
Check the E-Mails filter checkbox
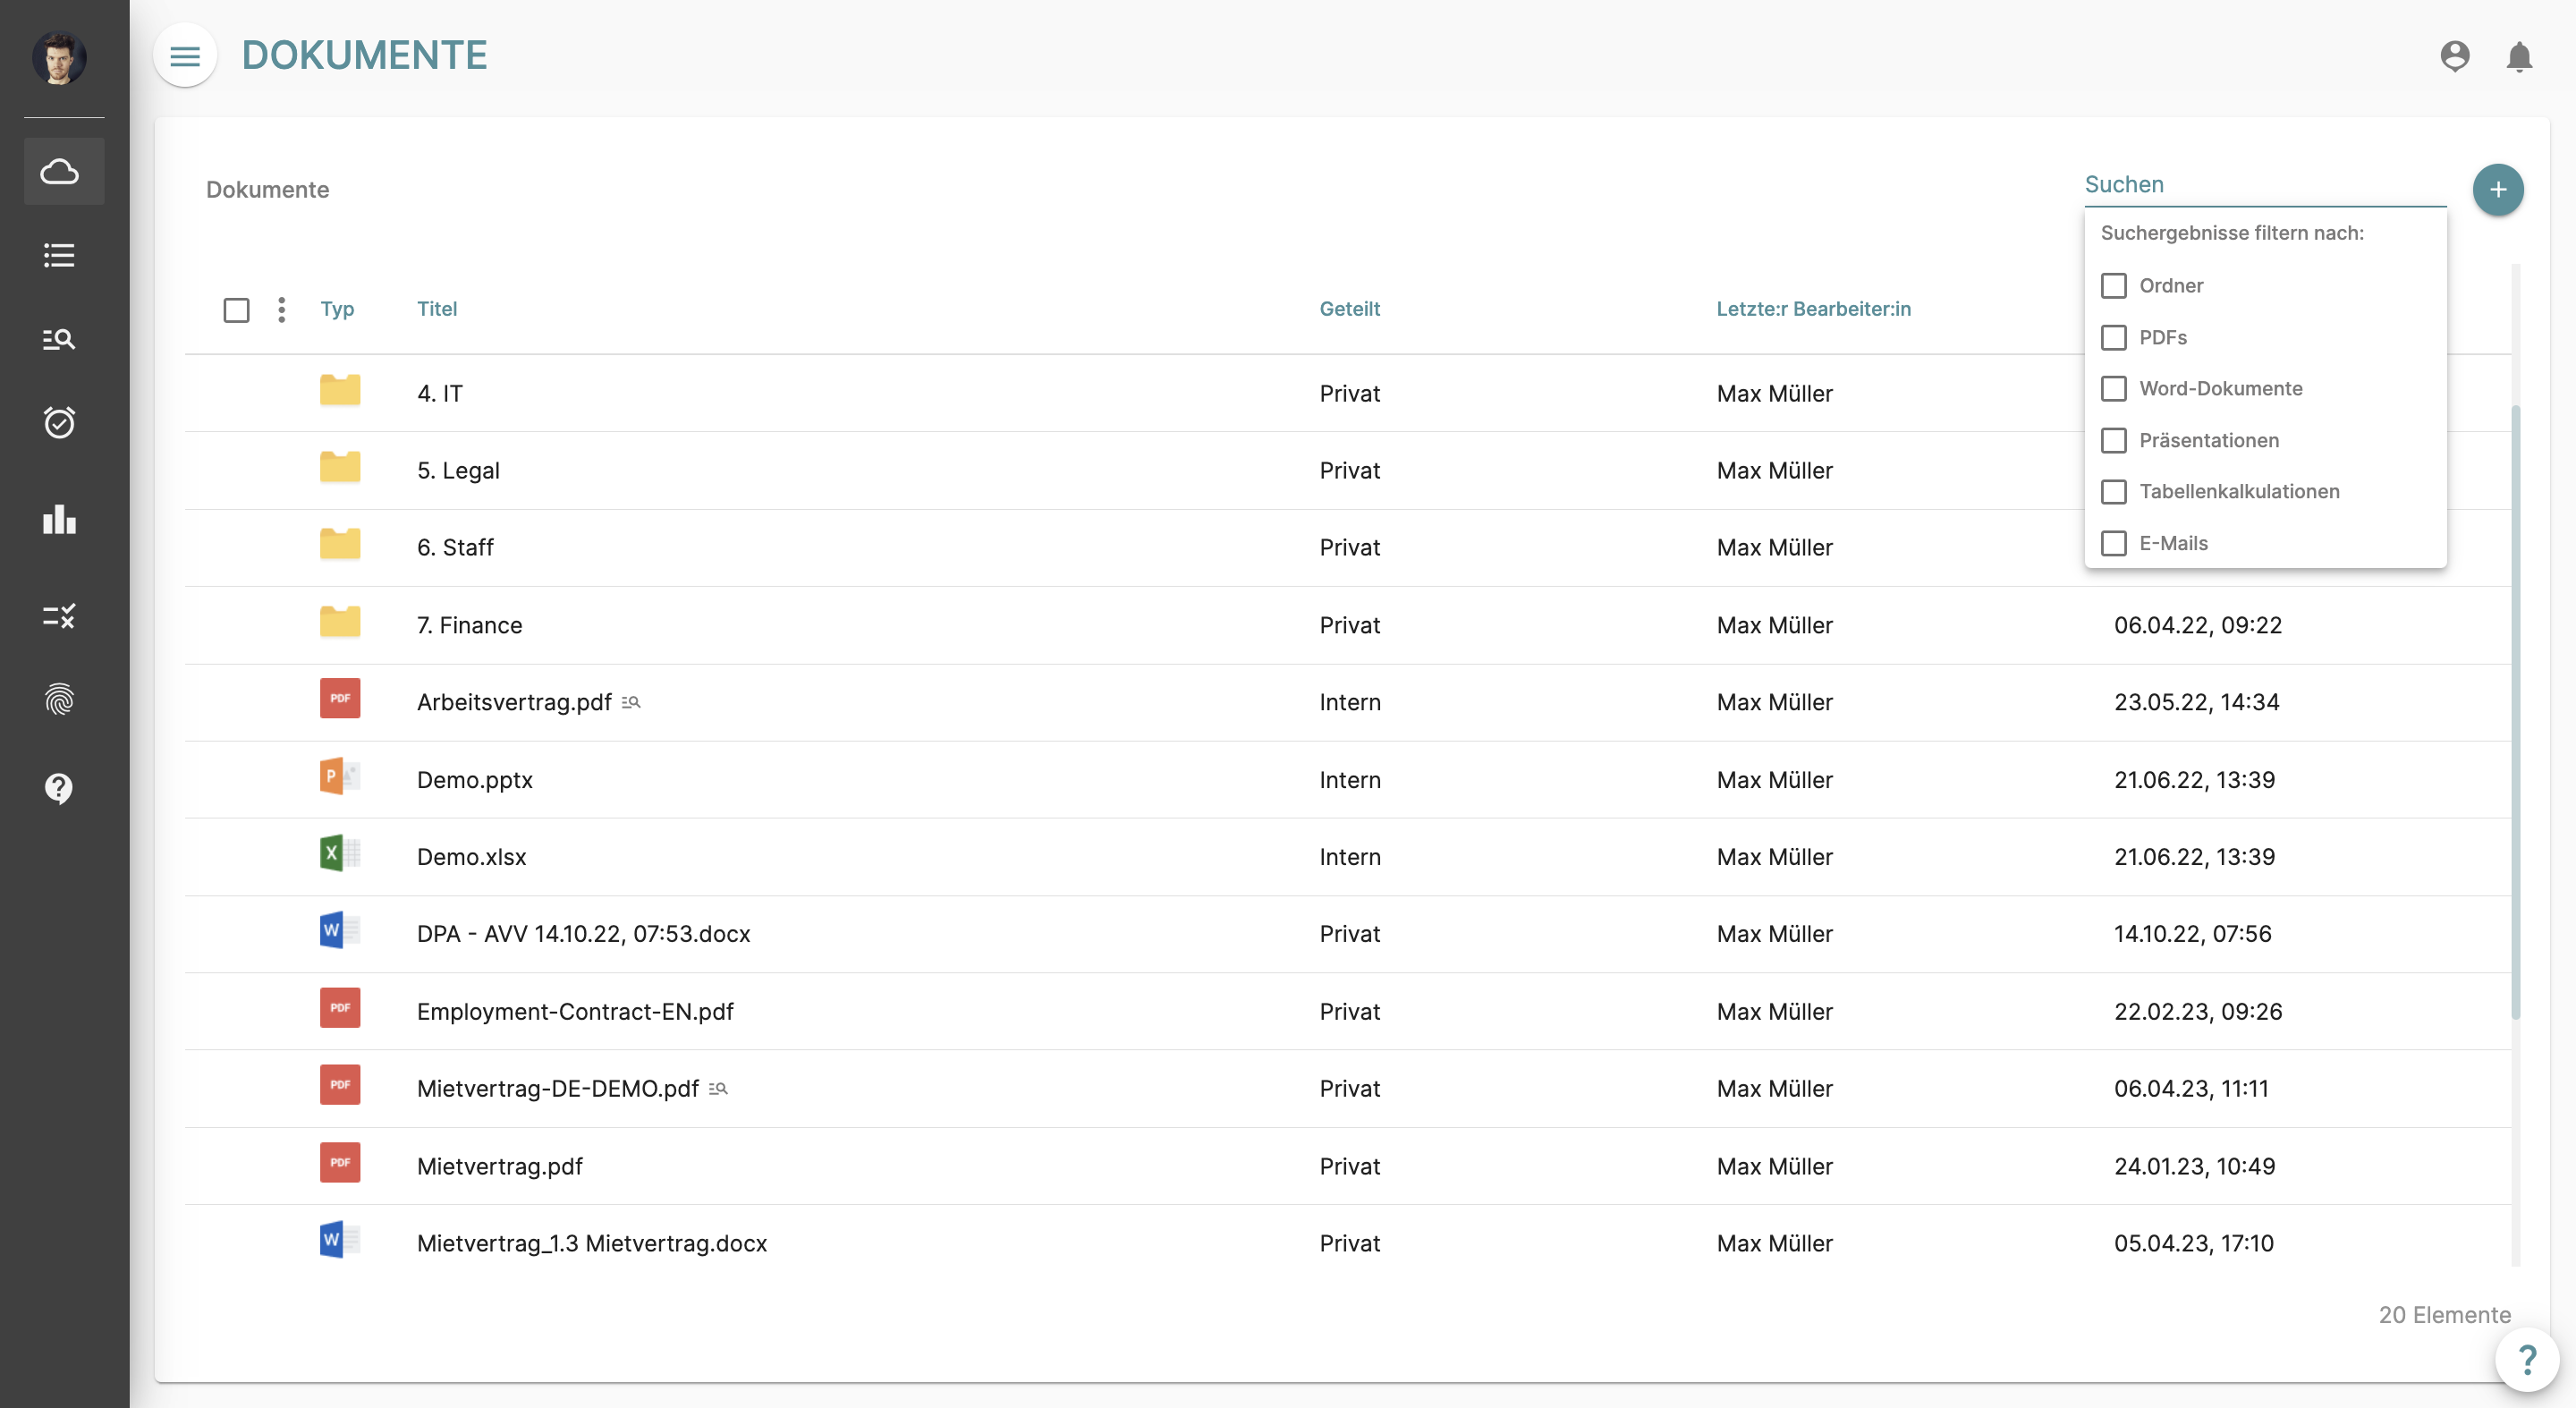click(x=2114, y=544)
